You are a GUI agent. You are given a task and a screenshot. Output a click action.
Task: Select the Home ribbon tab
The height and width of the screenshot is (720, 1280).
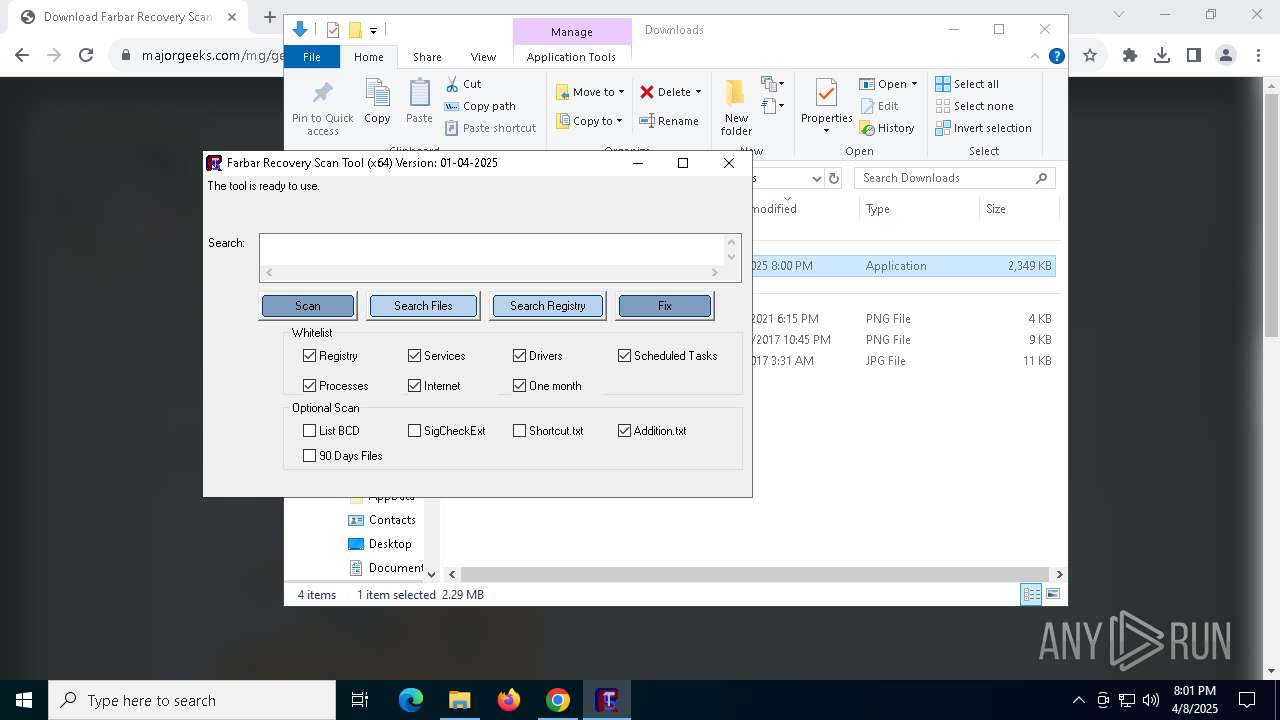(x=368, y=57)
